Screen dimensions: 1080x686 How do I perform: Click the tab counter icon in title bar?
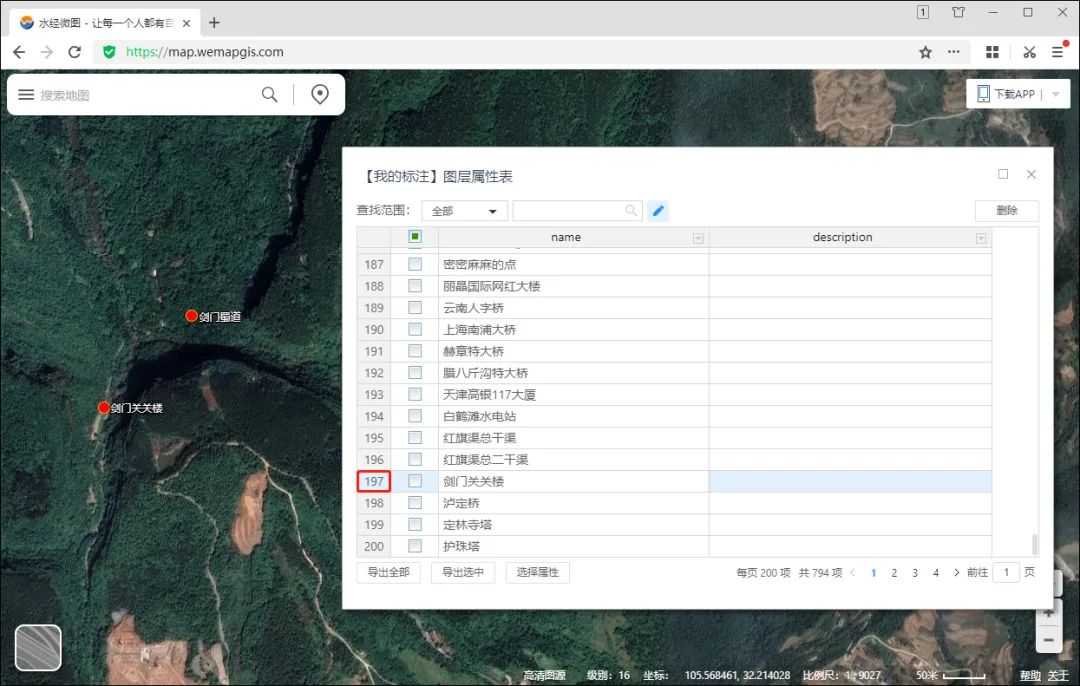(x=923, y=12)
